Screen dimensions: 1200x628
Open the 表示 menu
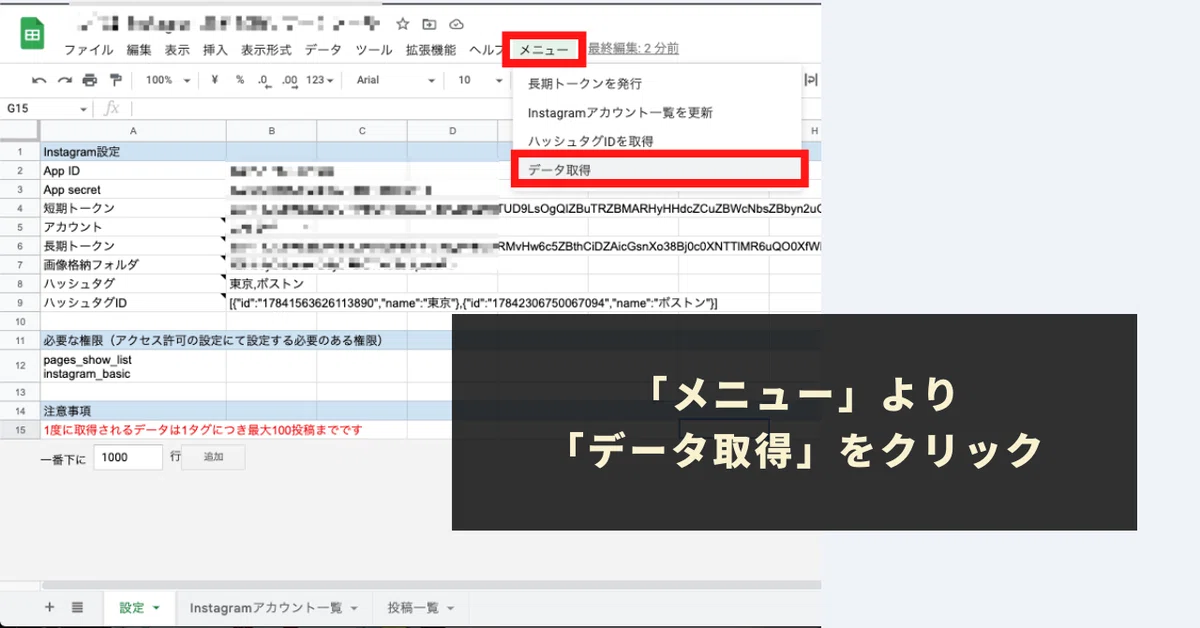(x=177, y=49)
